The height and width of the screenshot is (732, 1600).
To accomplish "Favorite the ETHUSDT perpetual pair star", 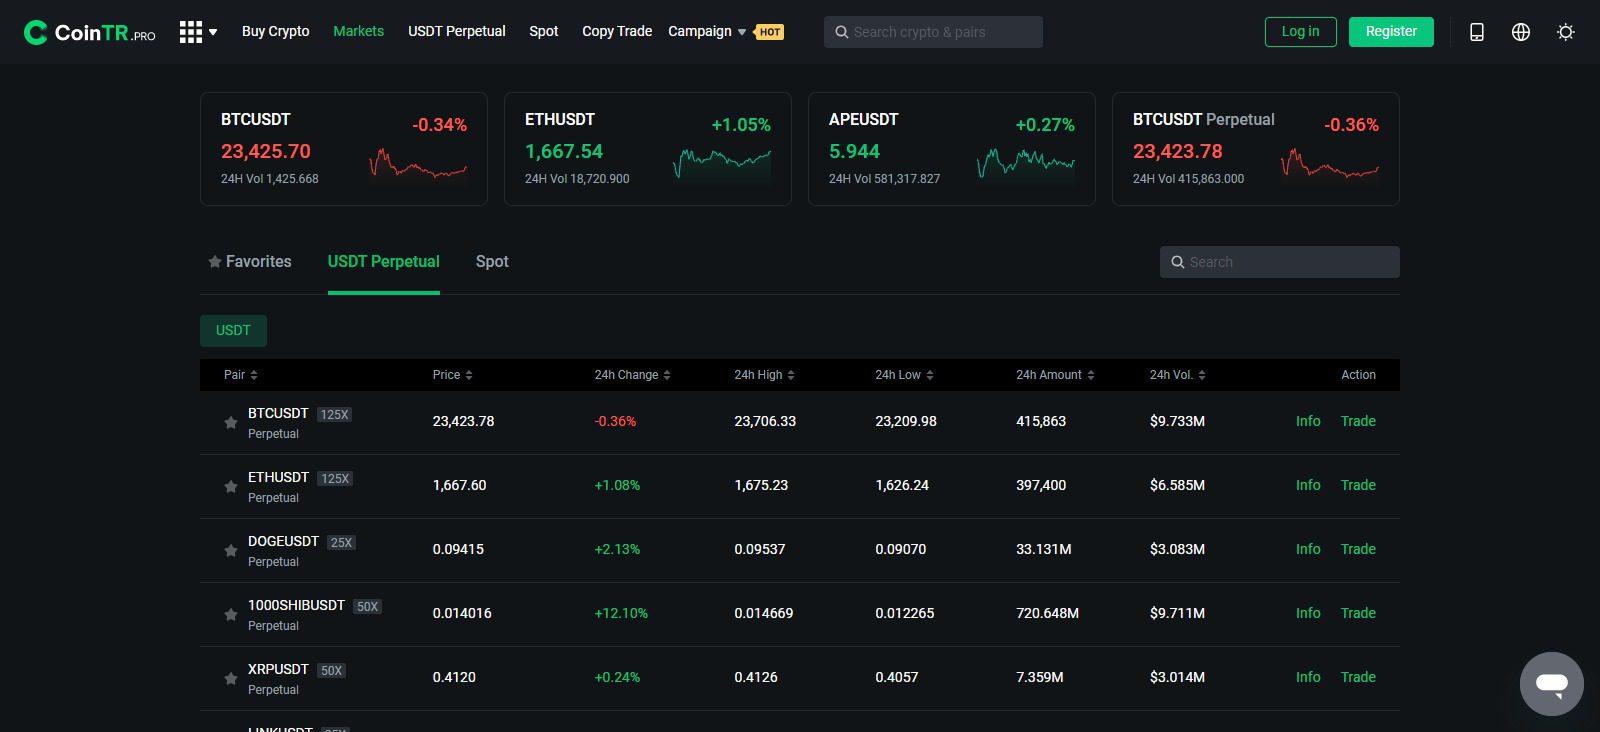I will (231, 486).
